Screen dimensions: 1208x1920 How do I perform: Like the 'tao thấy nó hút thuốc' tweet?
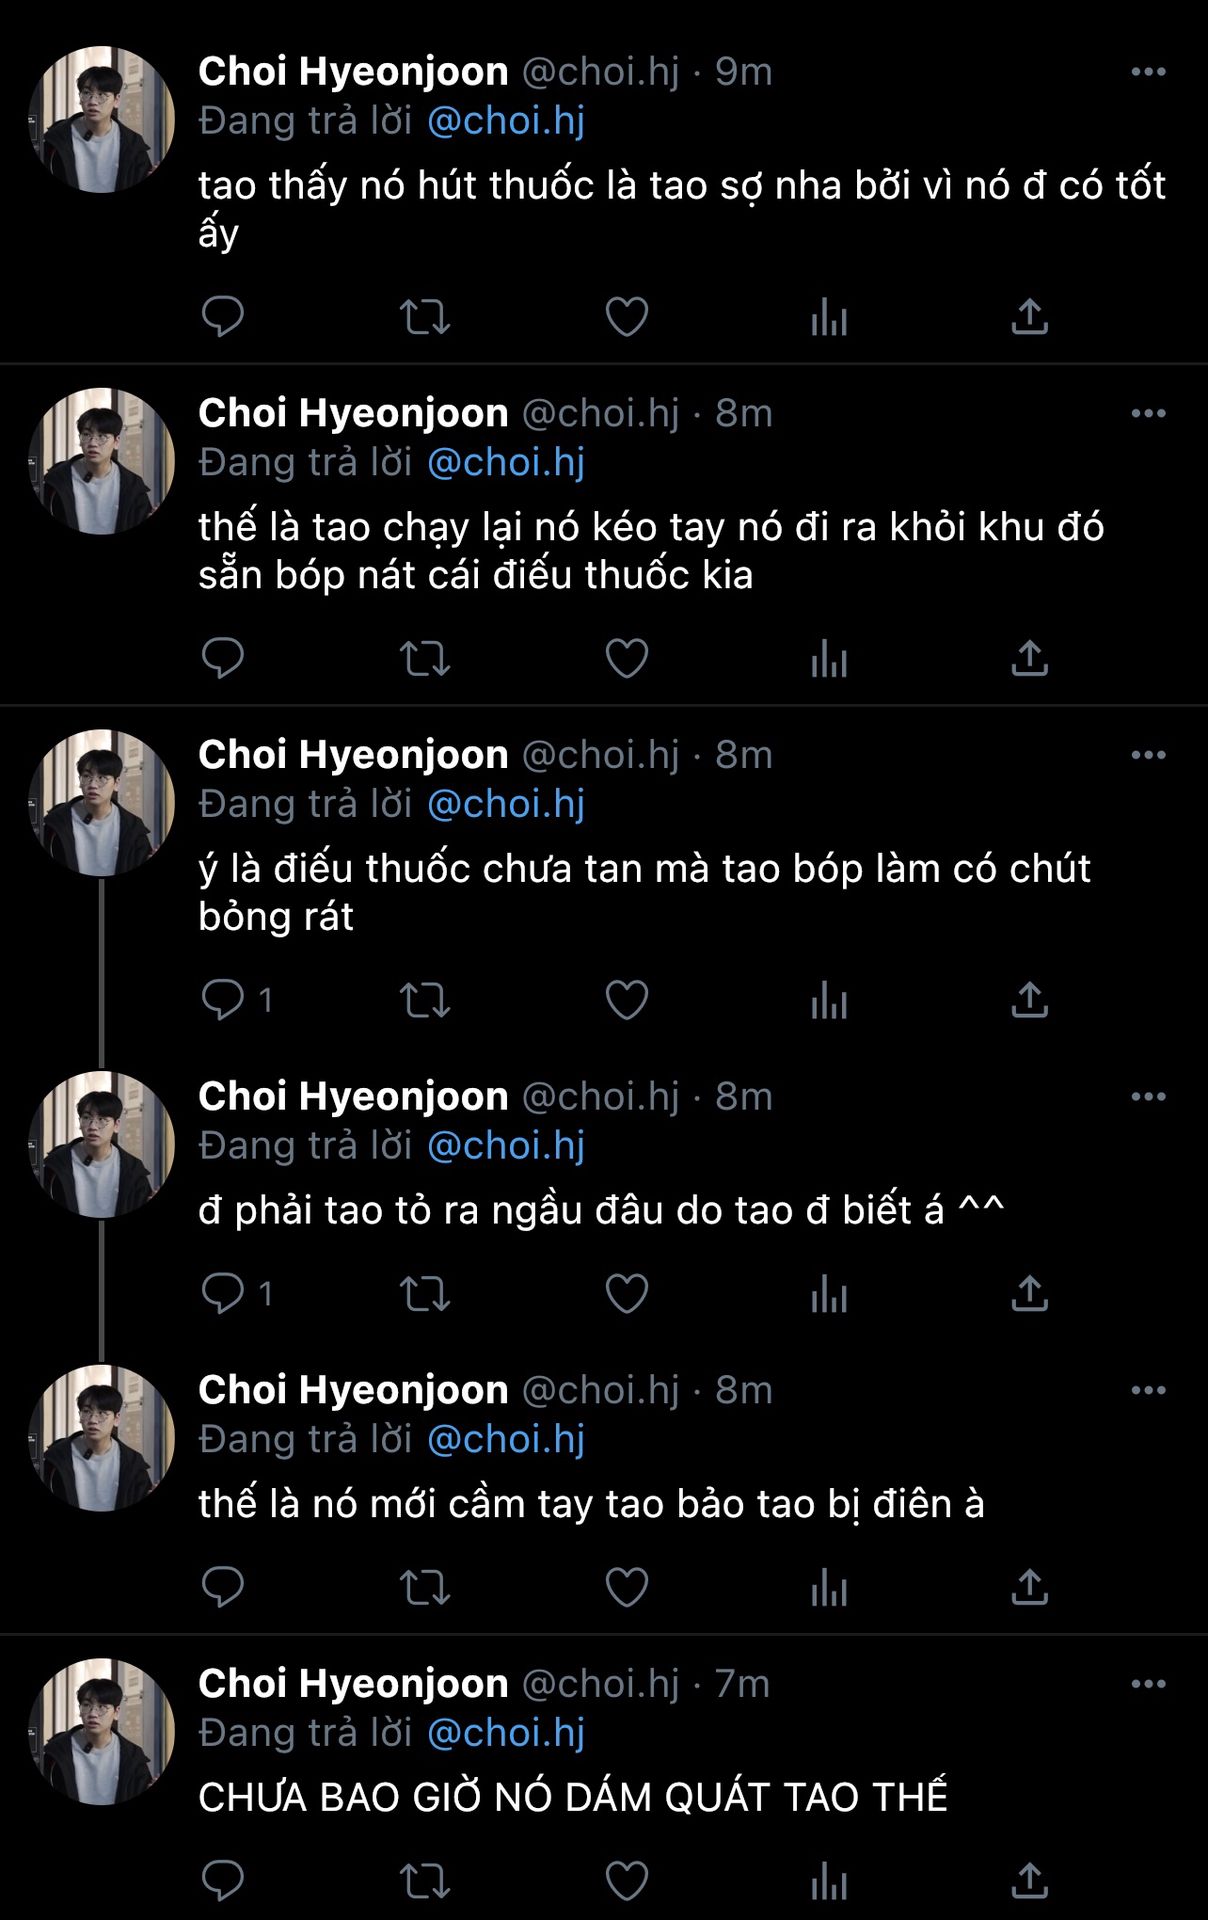click(627, 317)
